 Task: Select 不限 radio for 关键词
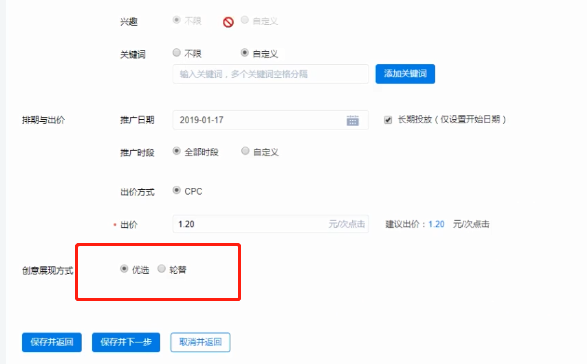pyautogui.click(x=177, y=53)
